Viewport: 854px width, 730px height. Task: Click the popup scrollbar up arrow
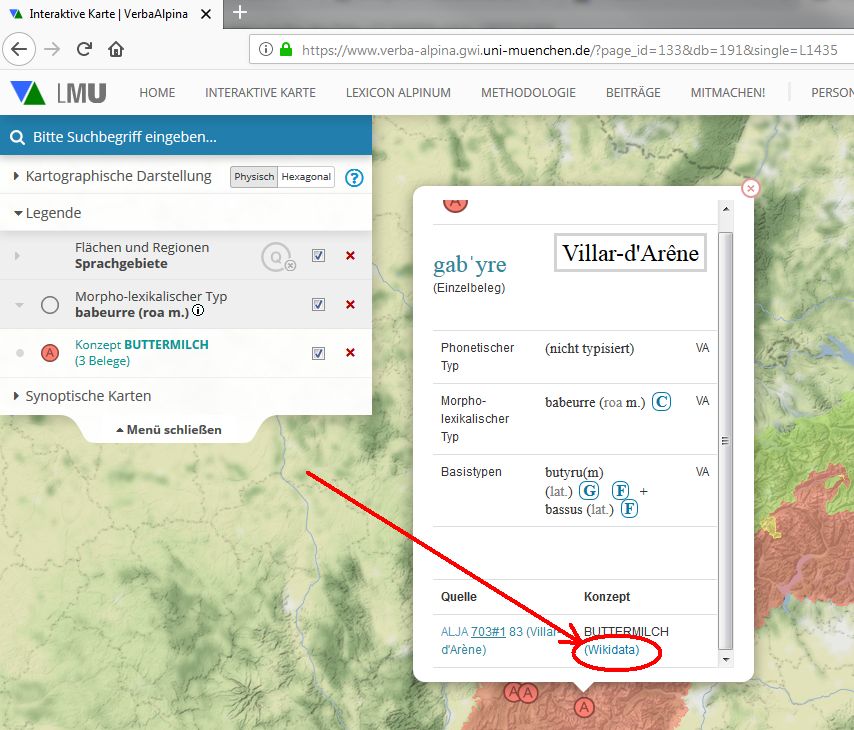click(725, 209)
